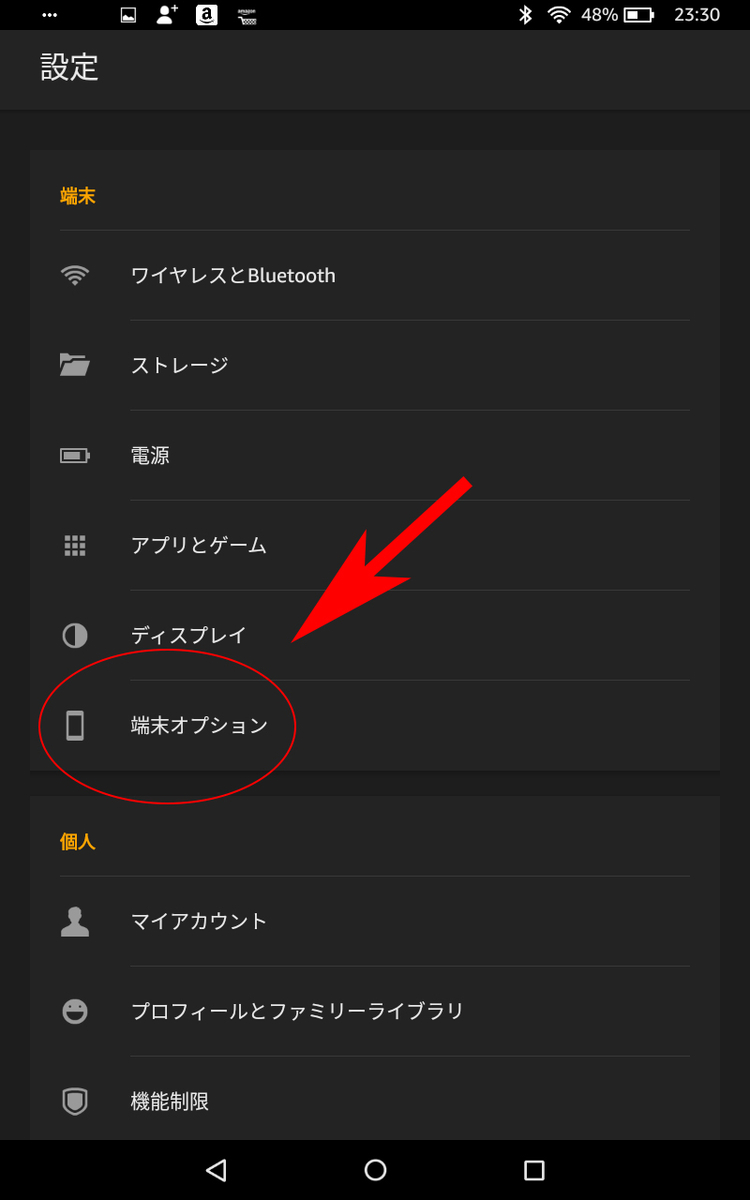This screenshot has width=750, height=1200.
Task: Tap the Home circle button
Action: 375,1170
